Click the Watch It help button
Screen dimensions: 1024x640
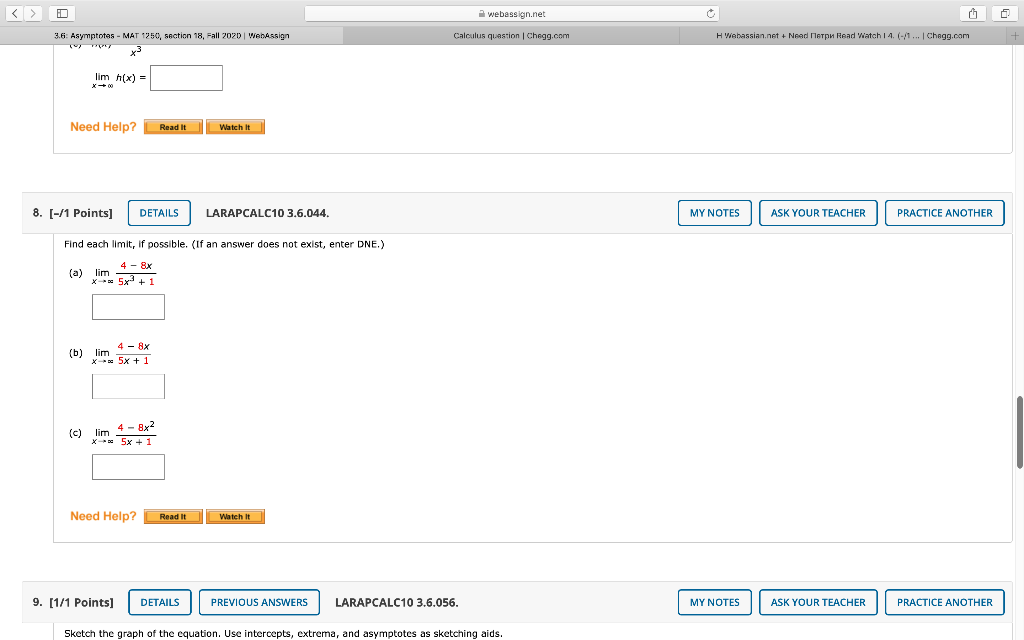234,516
